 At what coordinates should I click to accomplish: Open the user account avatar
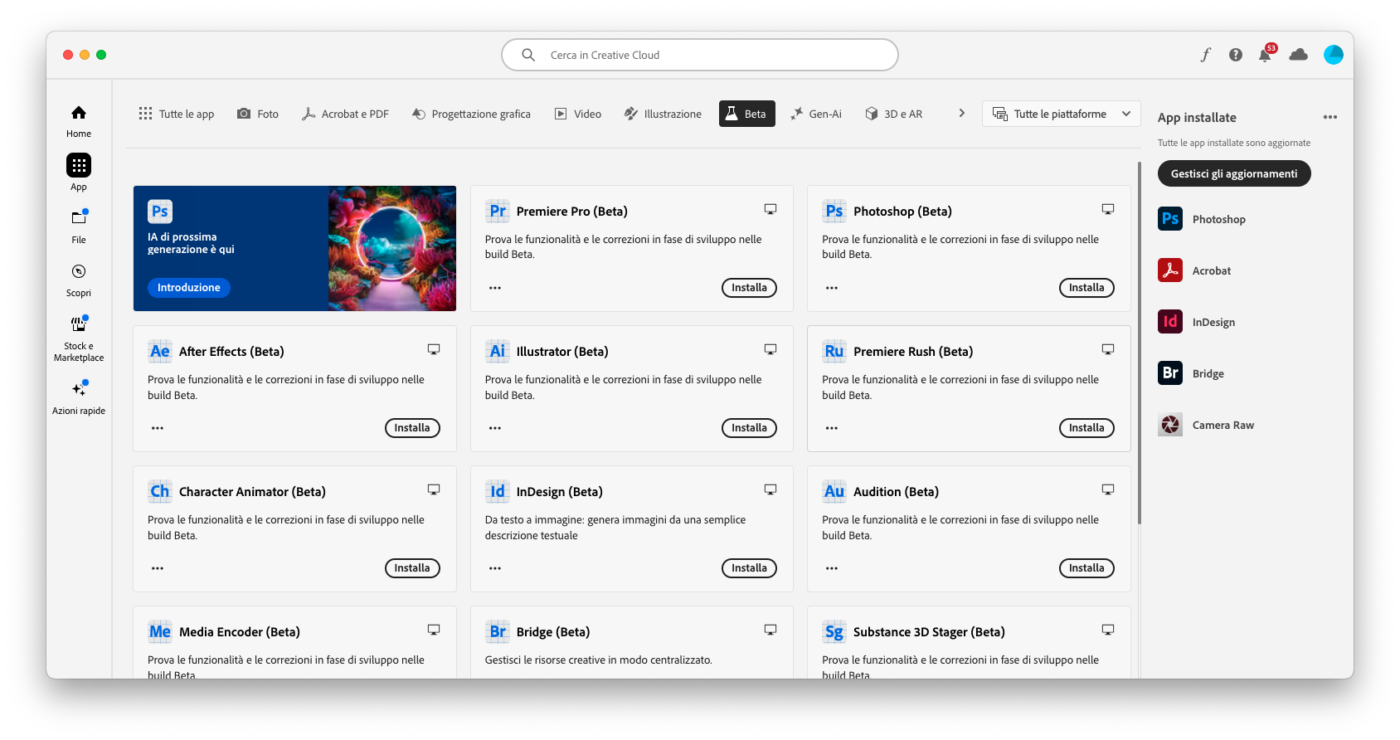[x=1333, y=55]
